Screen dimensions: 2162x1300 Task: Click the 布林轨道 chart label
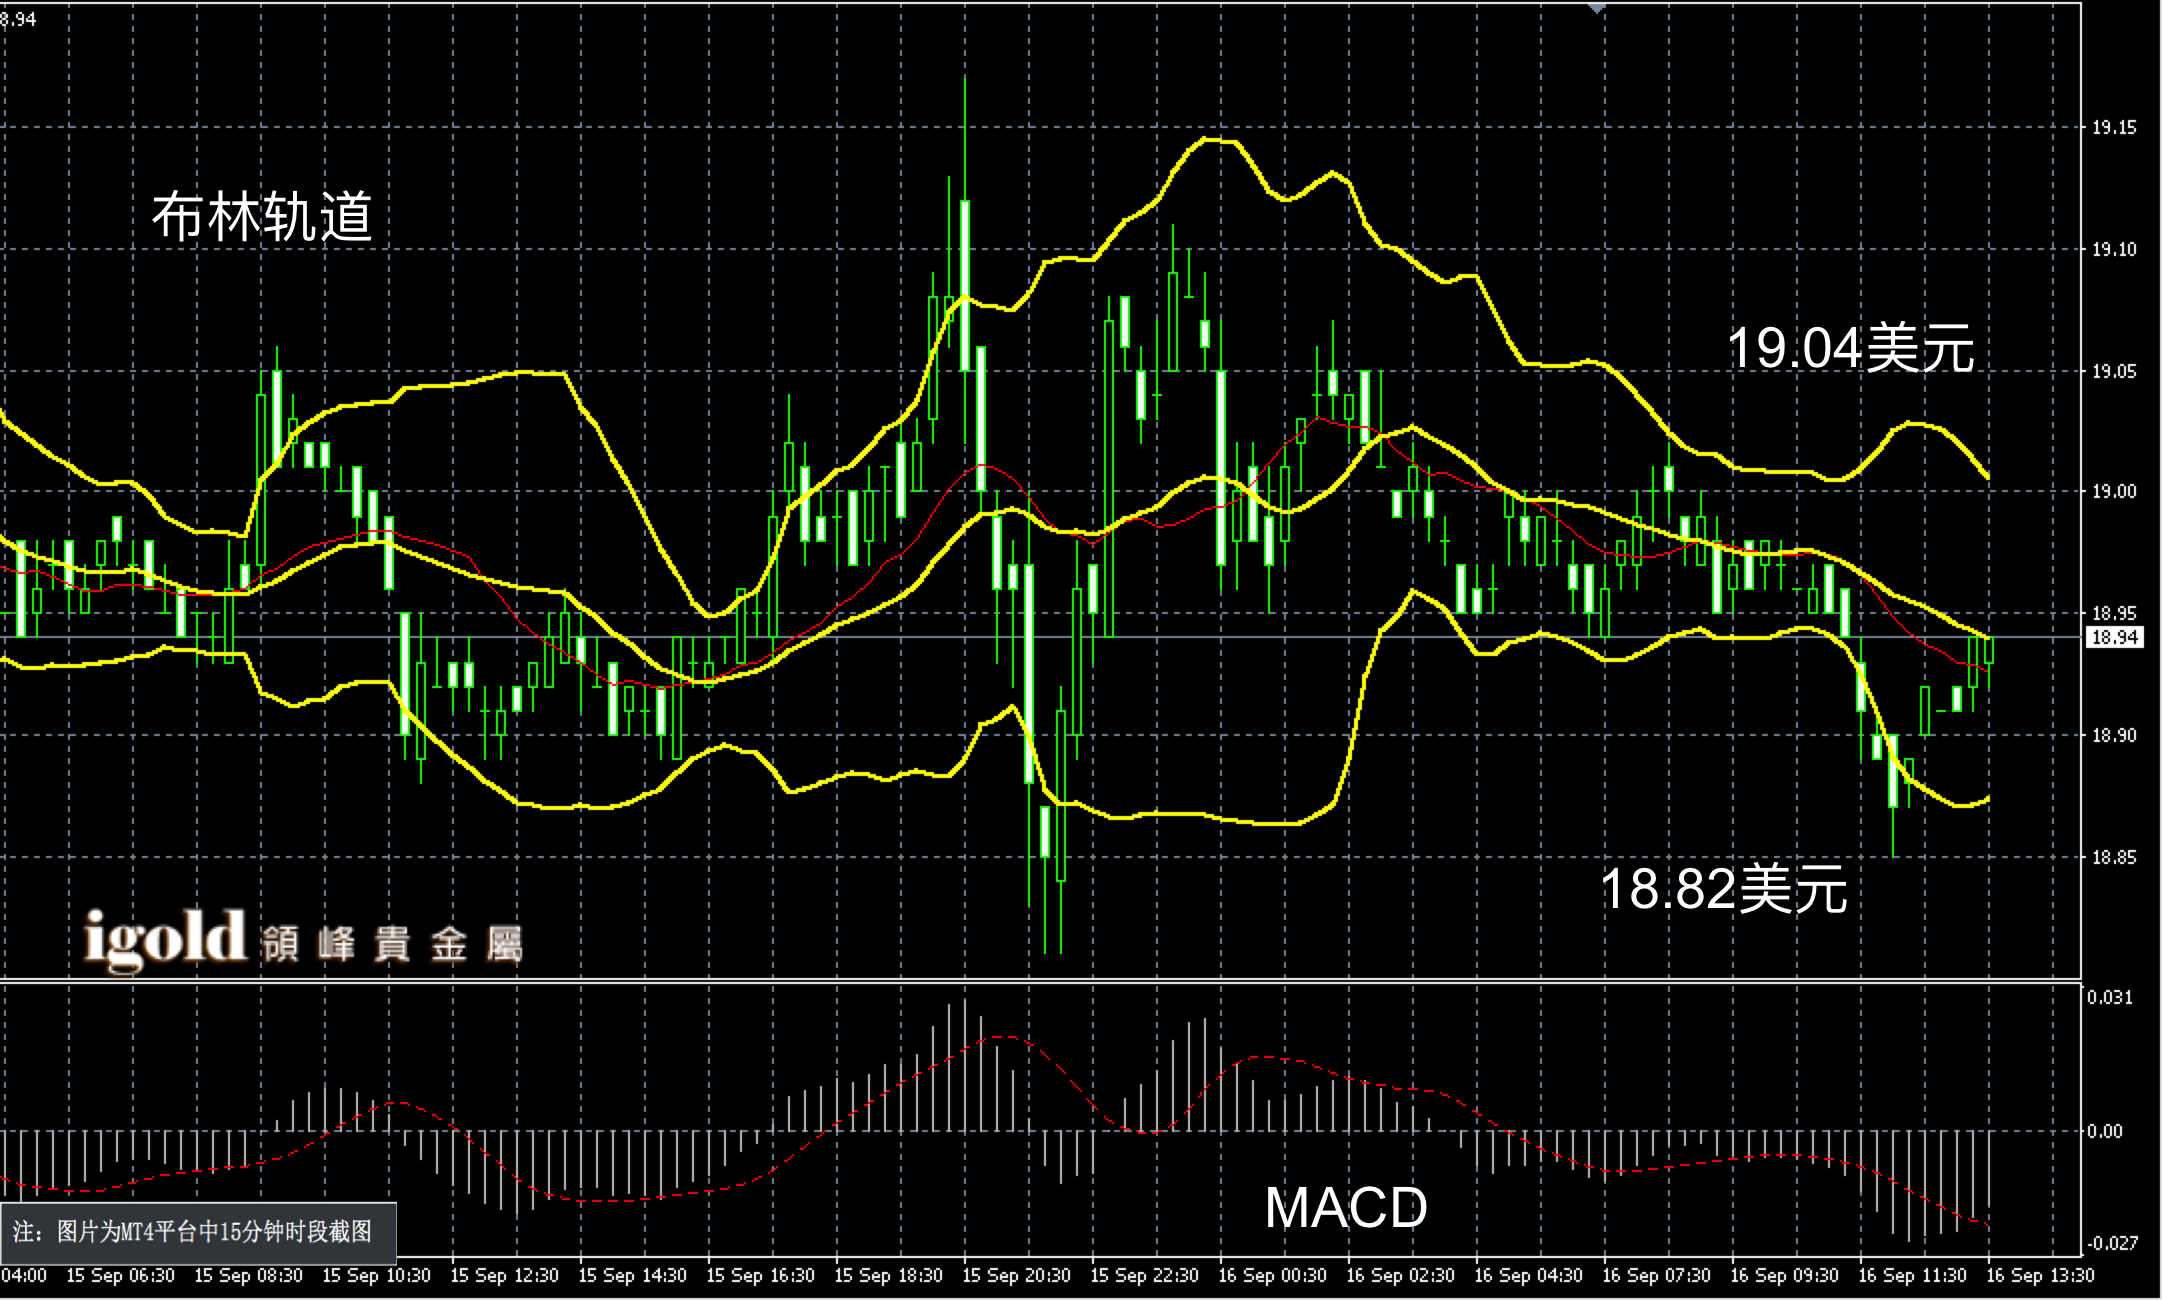(262, 217)
